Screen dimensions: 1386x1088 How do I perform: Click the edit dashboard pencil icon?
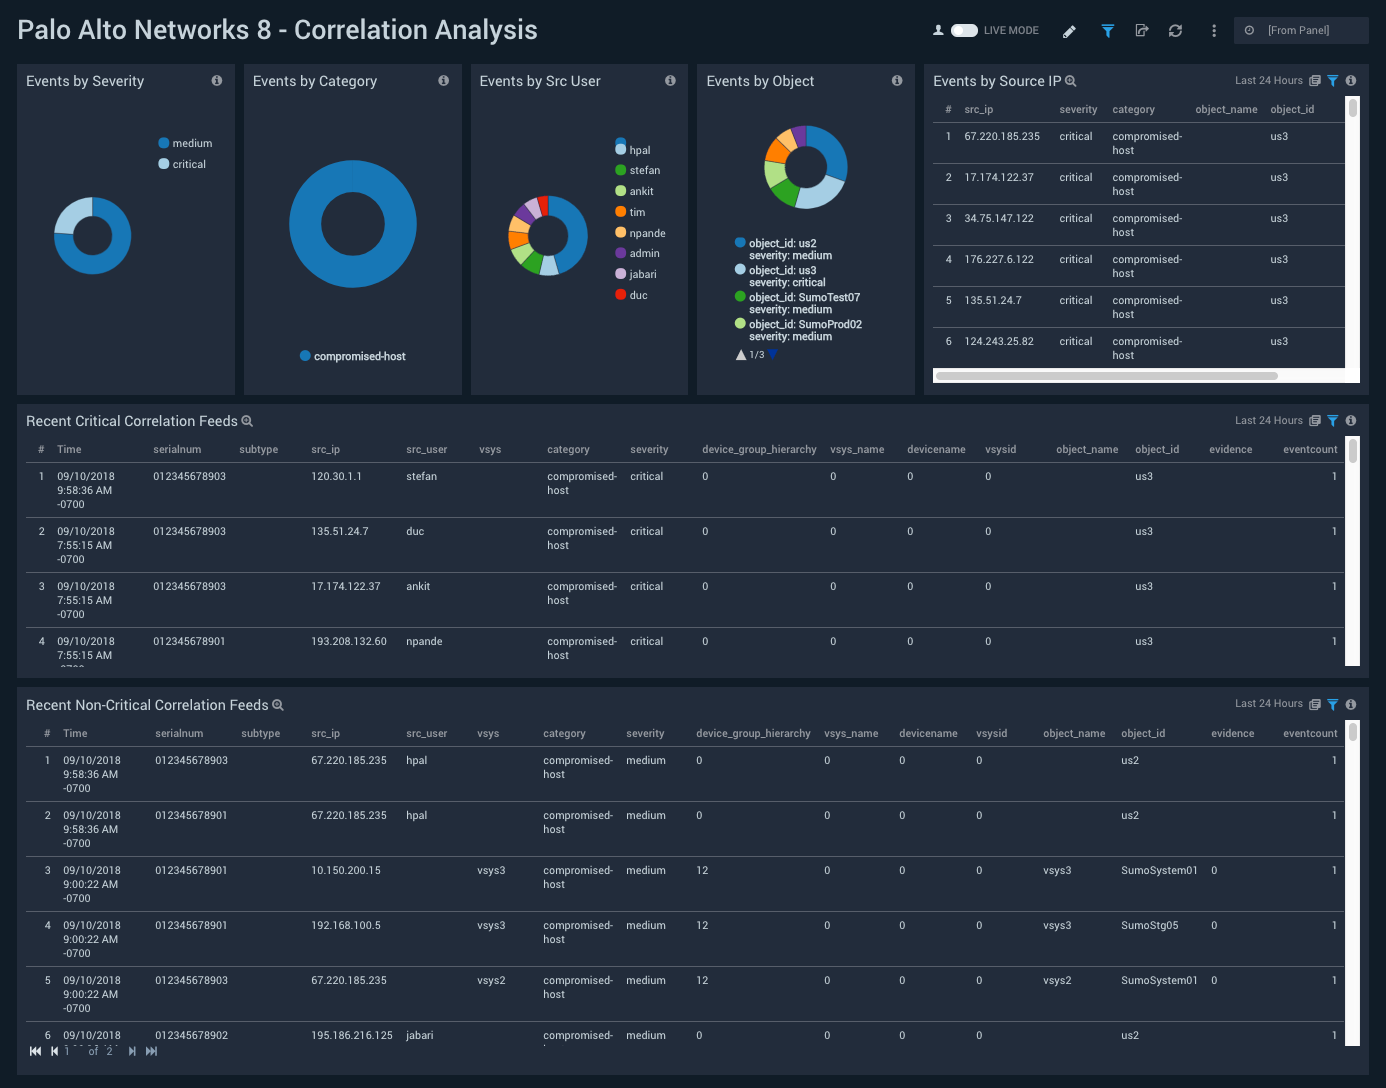pos(1069,31)
